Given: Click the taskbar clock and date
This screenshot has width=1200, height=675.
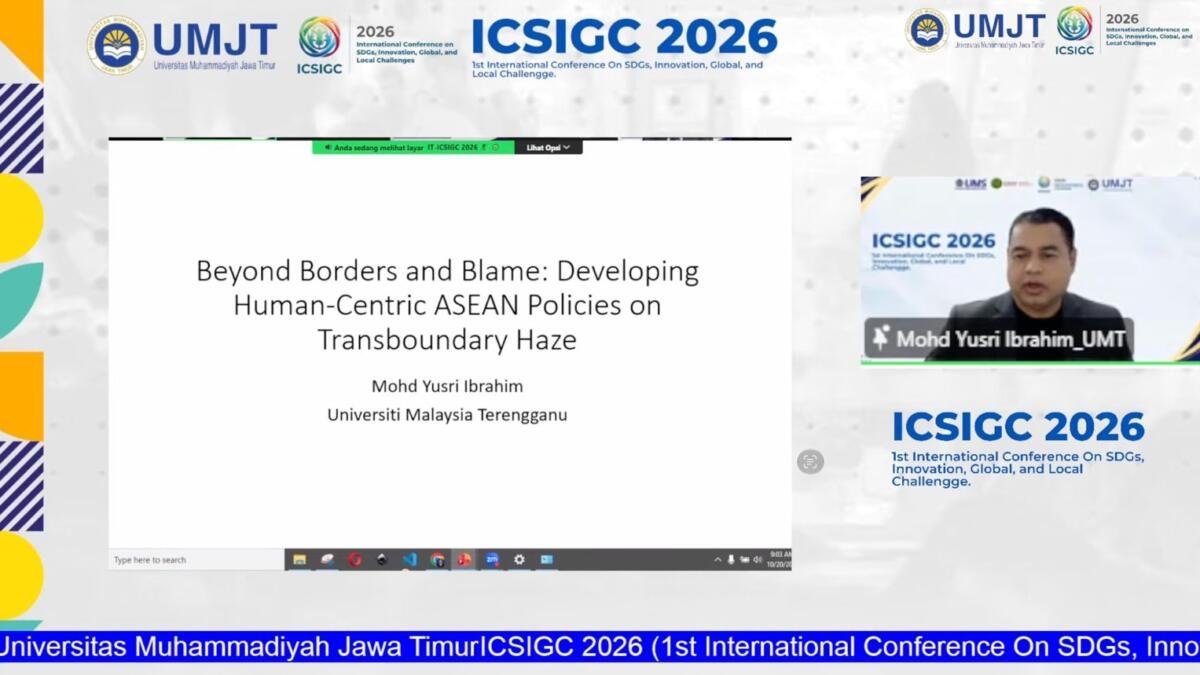Looking at the screenshot, I should pos(780,560).
